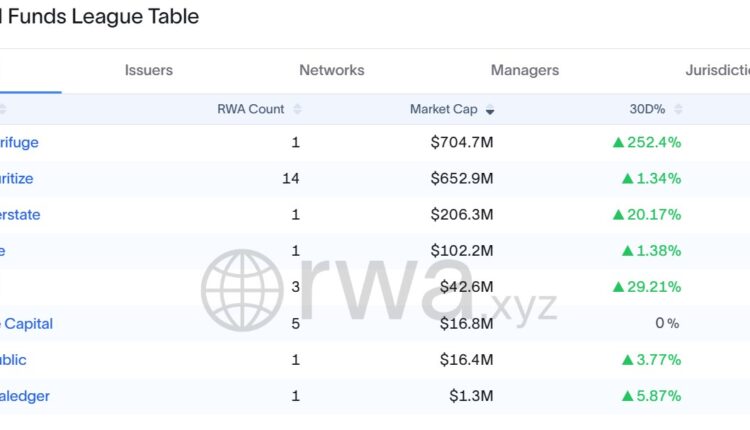
Task: Click the green up triangle beside 20.17%
Action: 618,215
